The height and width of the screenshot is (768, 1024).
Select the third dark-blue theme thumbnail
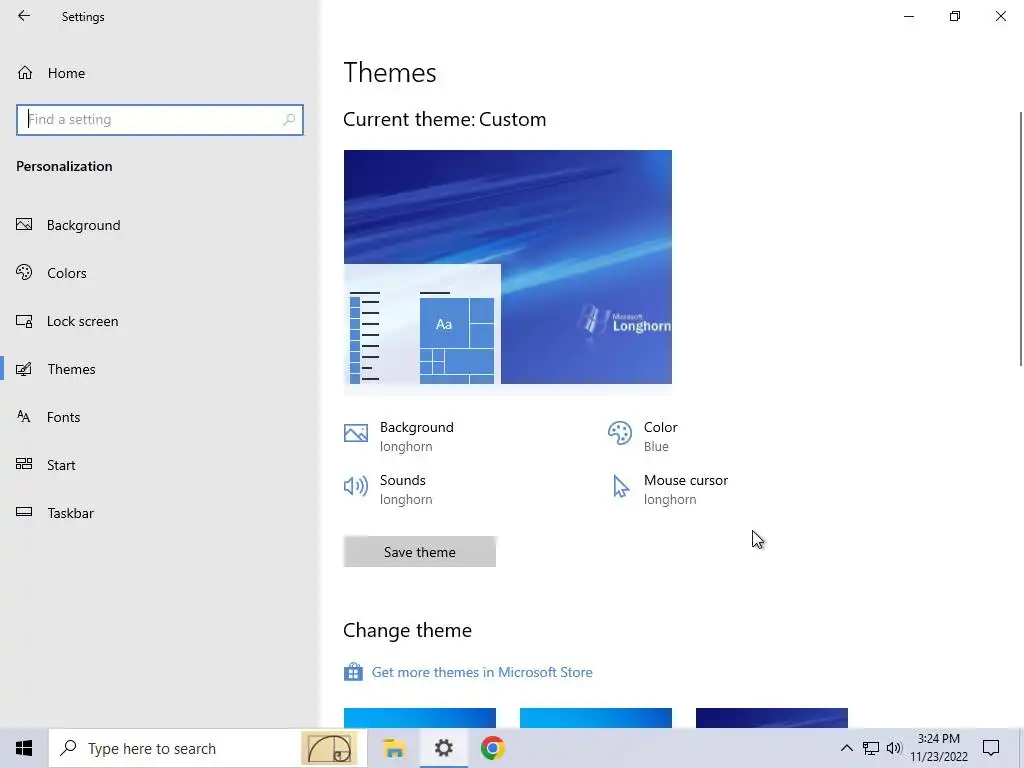tap(772, 717)
